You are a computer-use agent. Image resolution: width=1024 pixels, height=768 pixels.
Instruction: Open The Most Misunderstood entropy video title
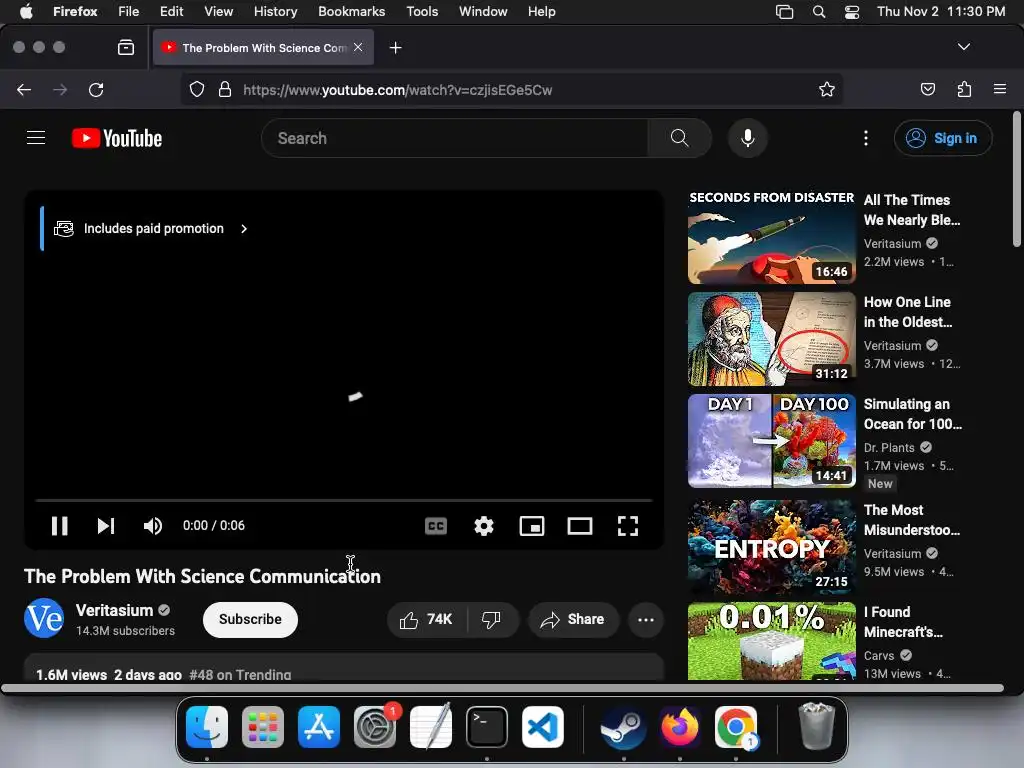912,520
